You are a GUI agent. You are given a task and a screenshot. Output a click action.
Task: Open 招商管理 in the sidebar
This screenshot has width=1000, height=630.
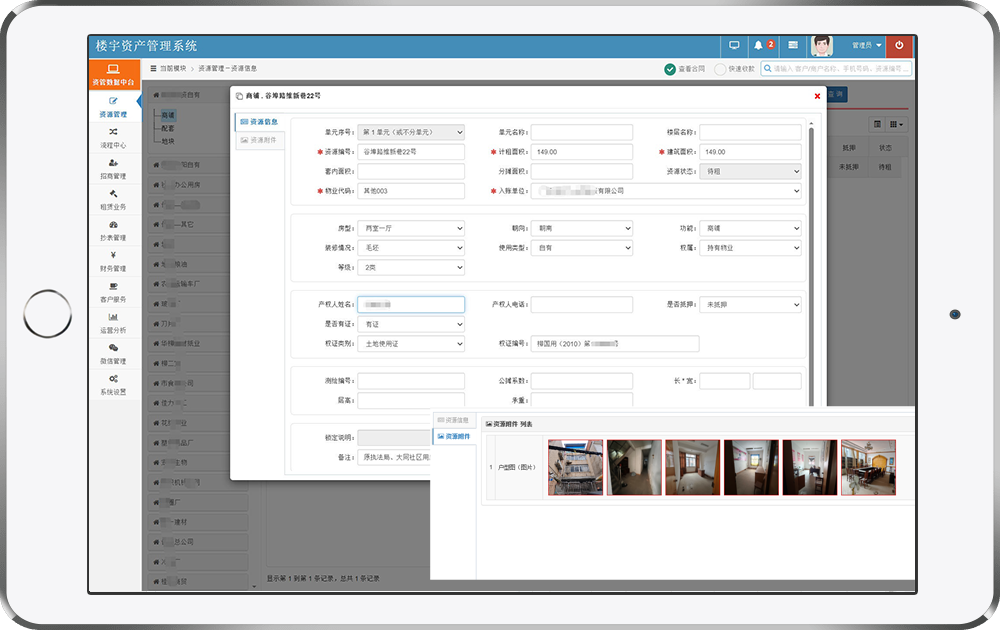114,169
